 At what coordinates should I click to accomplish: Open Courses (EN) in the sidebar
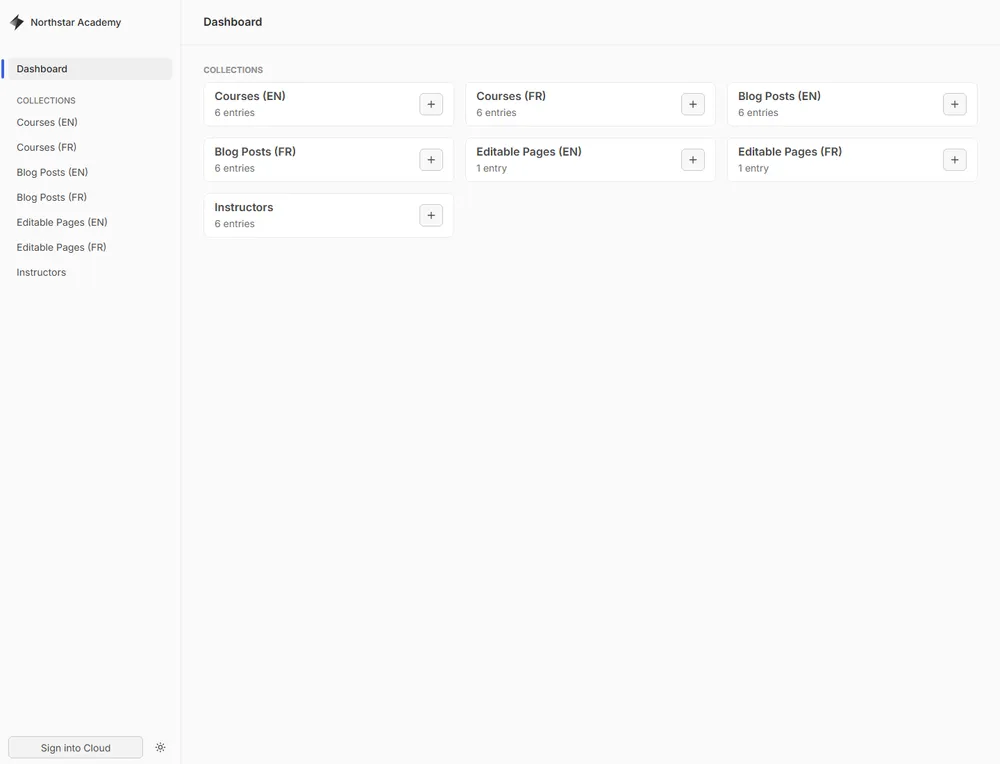tap(89, 122)
